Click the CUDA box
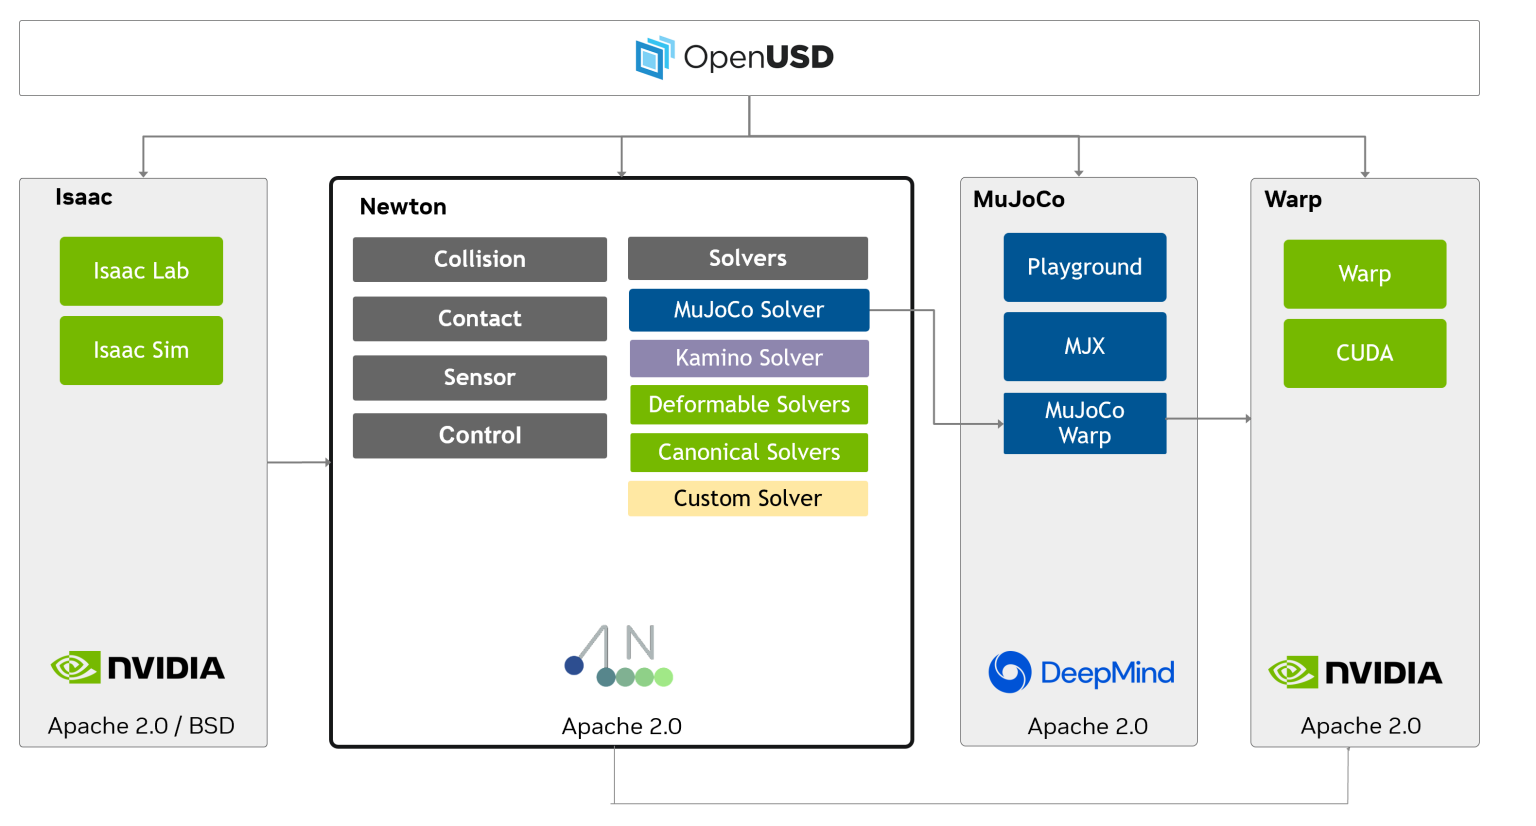 pyautogui.click(x=1365, y=353)
